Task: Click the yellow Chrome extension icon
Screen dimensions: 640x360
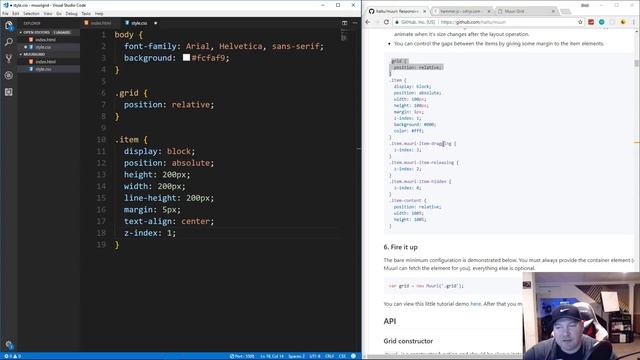Action: pos(623,22)
